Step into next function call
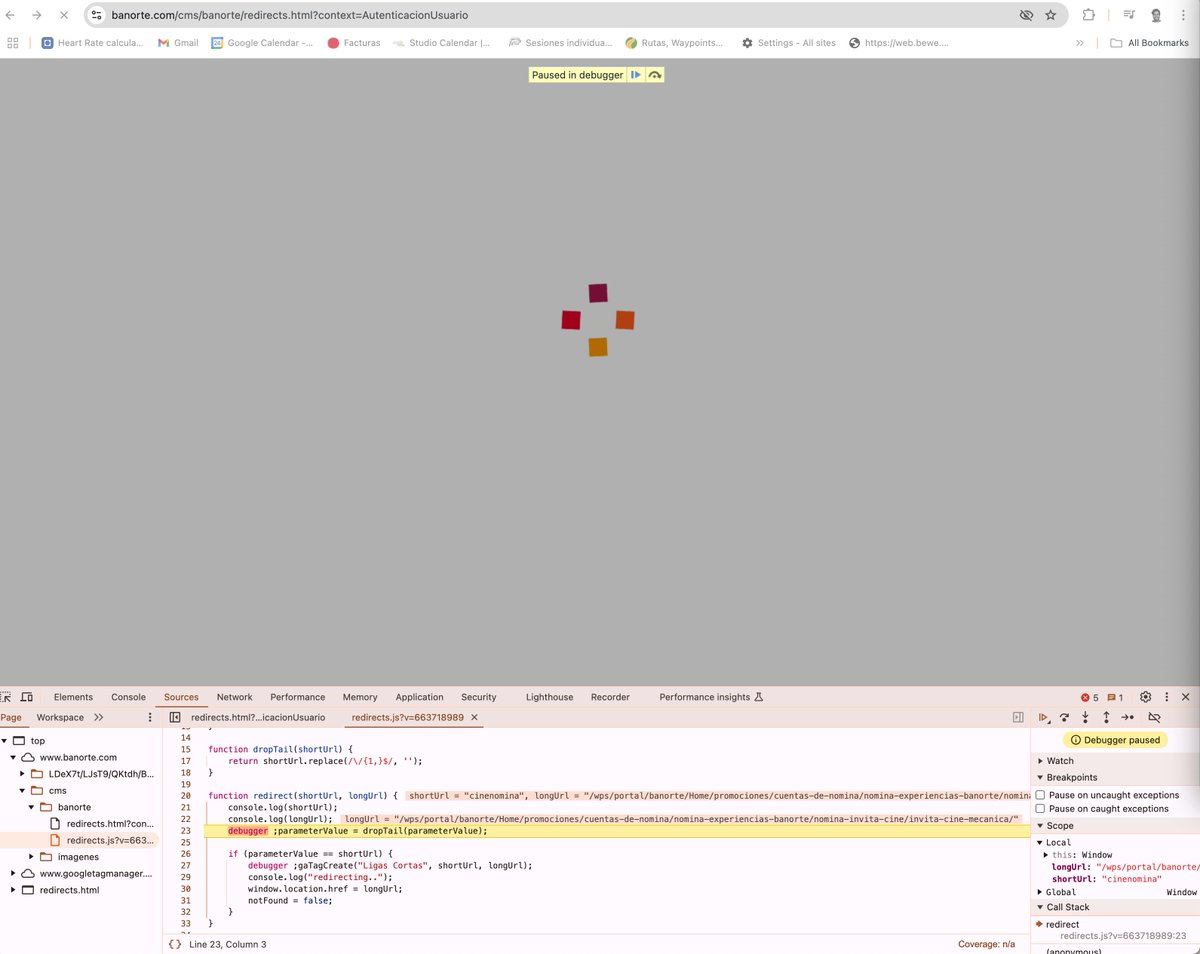1200x954 pixels. tap(1085, 717)
